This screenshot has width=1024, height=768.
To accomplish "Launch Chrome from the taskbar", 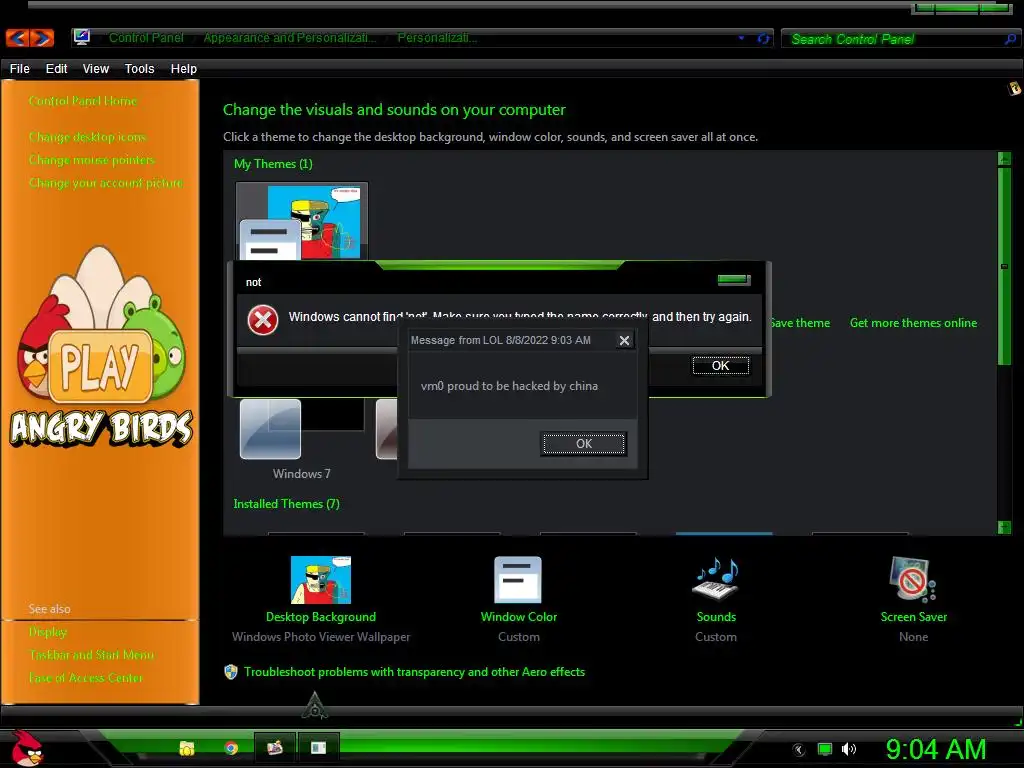I will point(231,748).
